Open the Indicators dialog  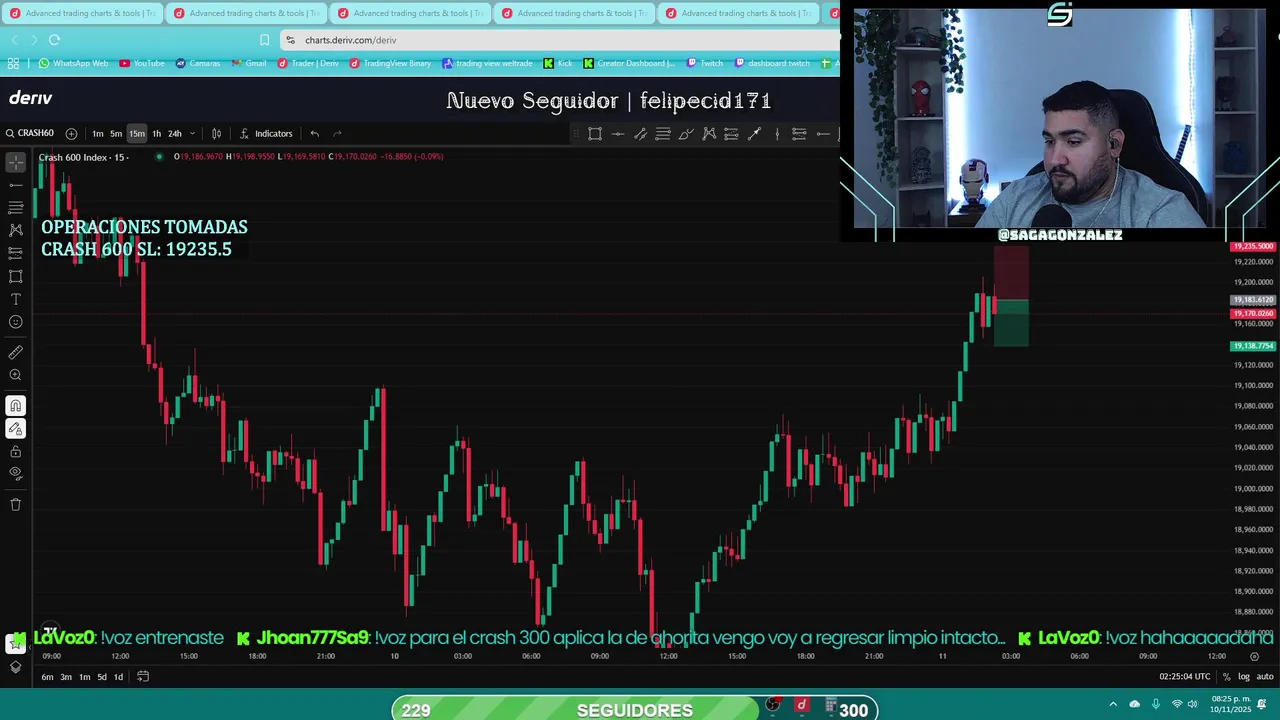(x=266, y=133)
